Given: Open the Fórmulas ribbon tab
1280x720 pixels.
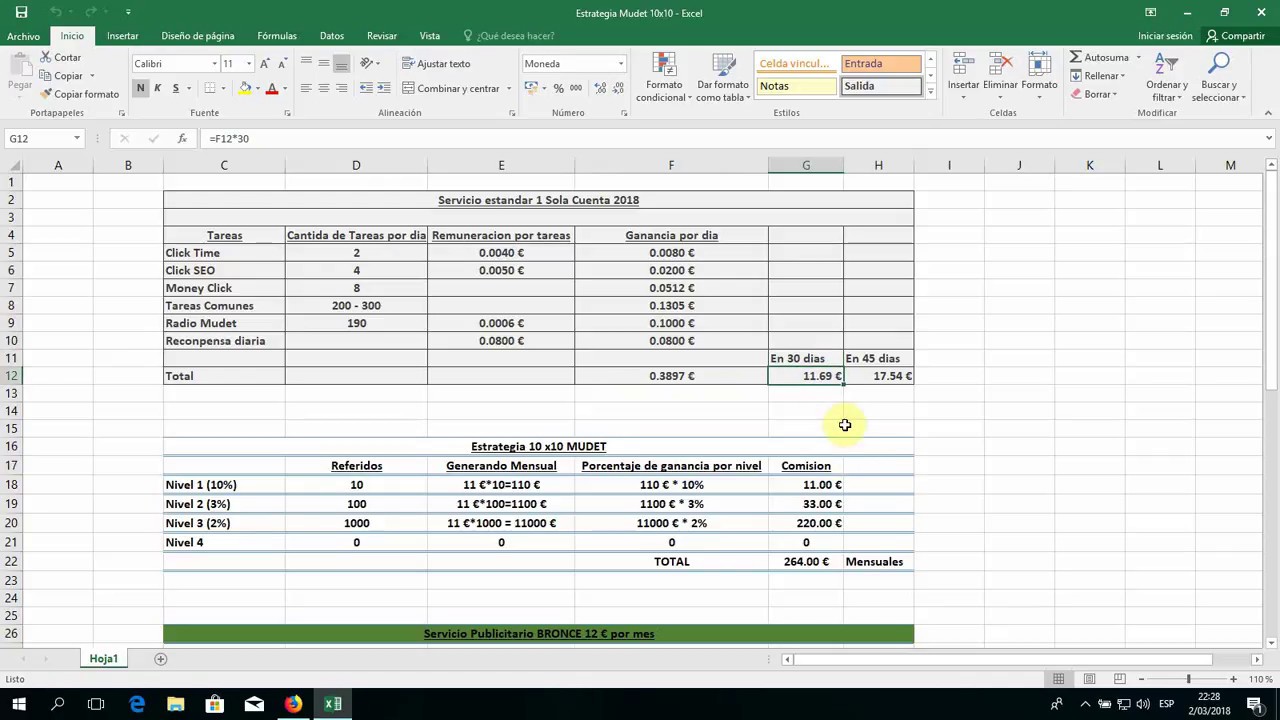Looking at the screenshot, I should tap(276, 36).
